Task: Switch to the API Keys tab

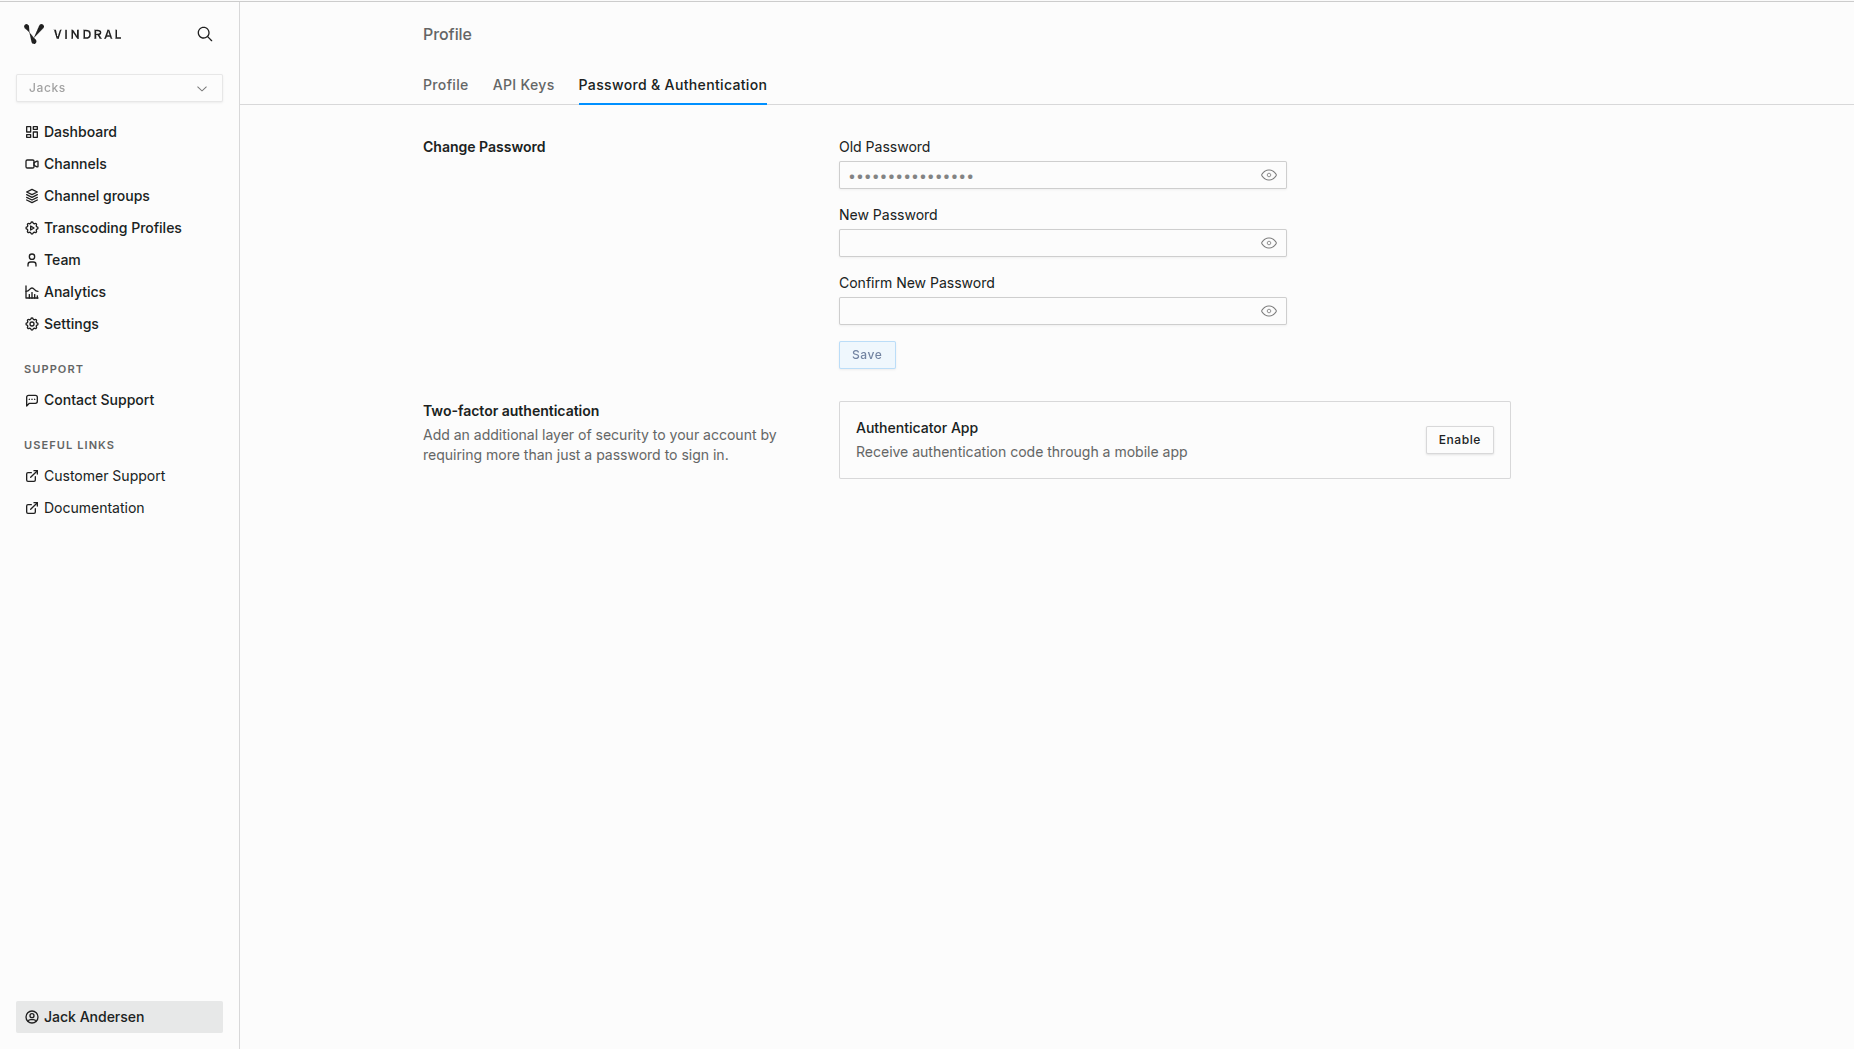Action: click(523, 85)
